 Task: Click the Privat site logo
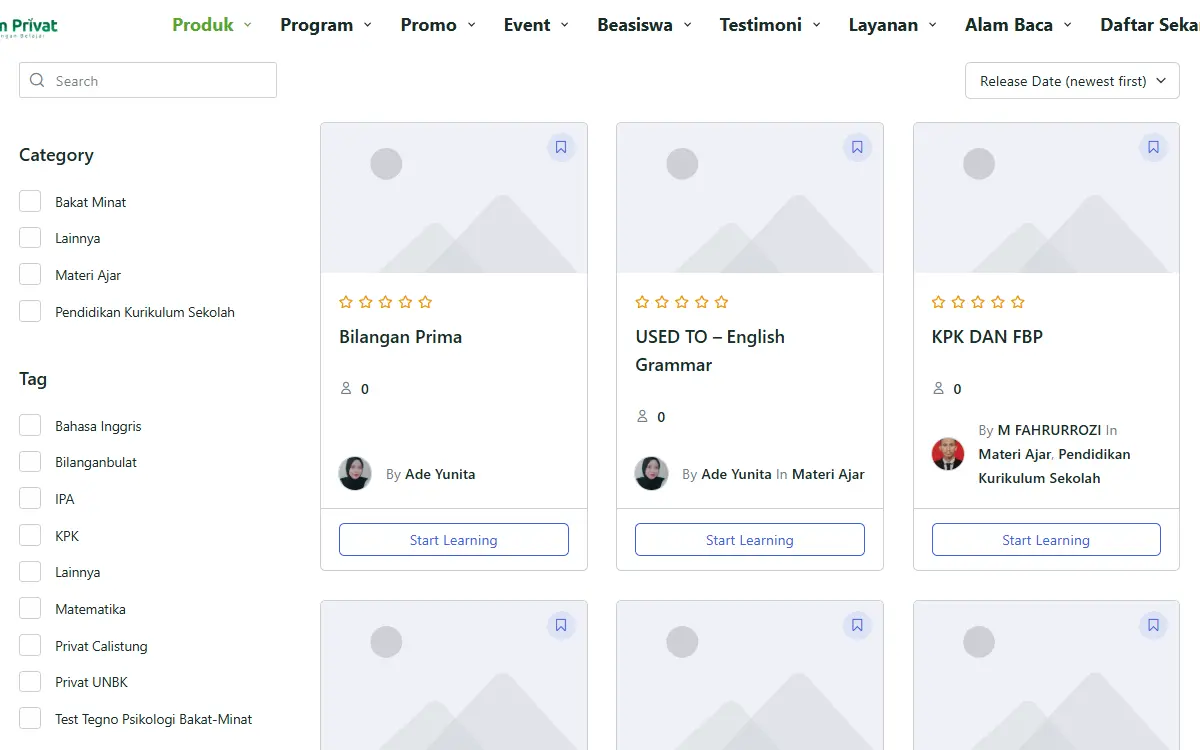[x=29, y=26]
